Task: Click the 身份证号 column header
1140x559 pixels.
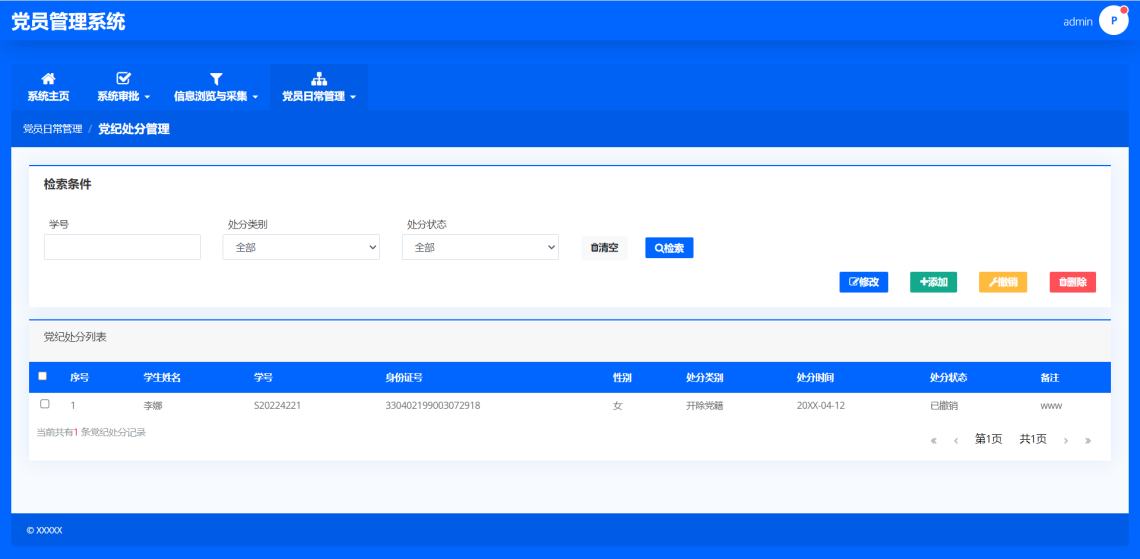Action: 404,377
